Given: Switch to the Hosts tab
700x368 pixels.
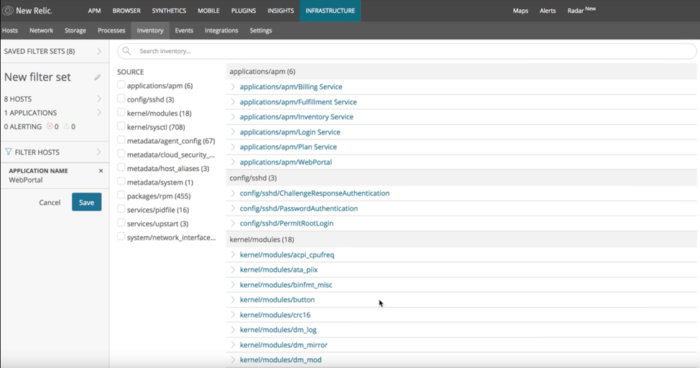Looking at the screenshot, I should pos(10,30).
